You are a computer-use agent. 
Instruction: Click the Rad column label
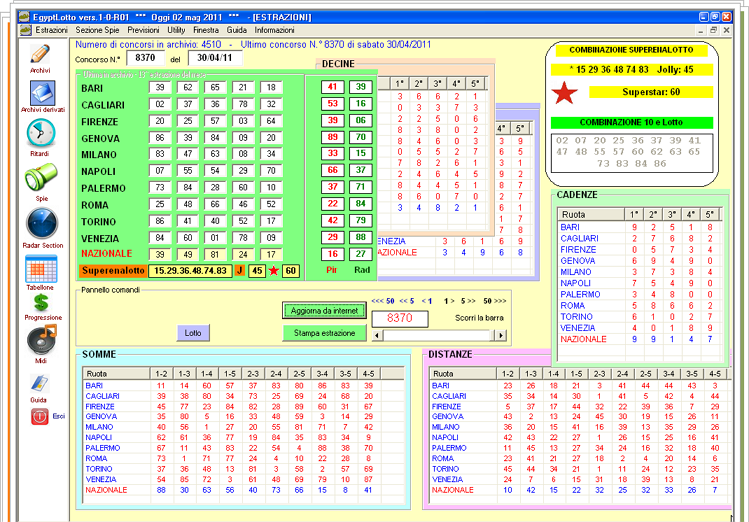point(362,270)
